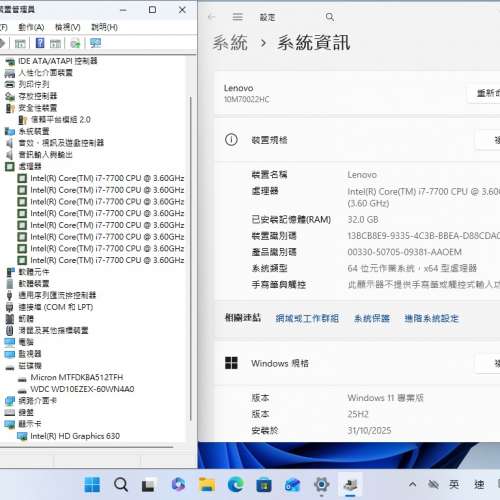Select the Trusted Platform Module 2.0 entry
Viewport: 500px width, 500px height.
(55, 120)
